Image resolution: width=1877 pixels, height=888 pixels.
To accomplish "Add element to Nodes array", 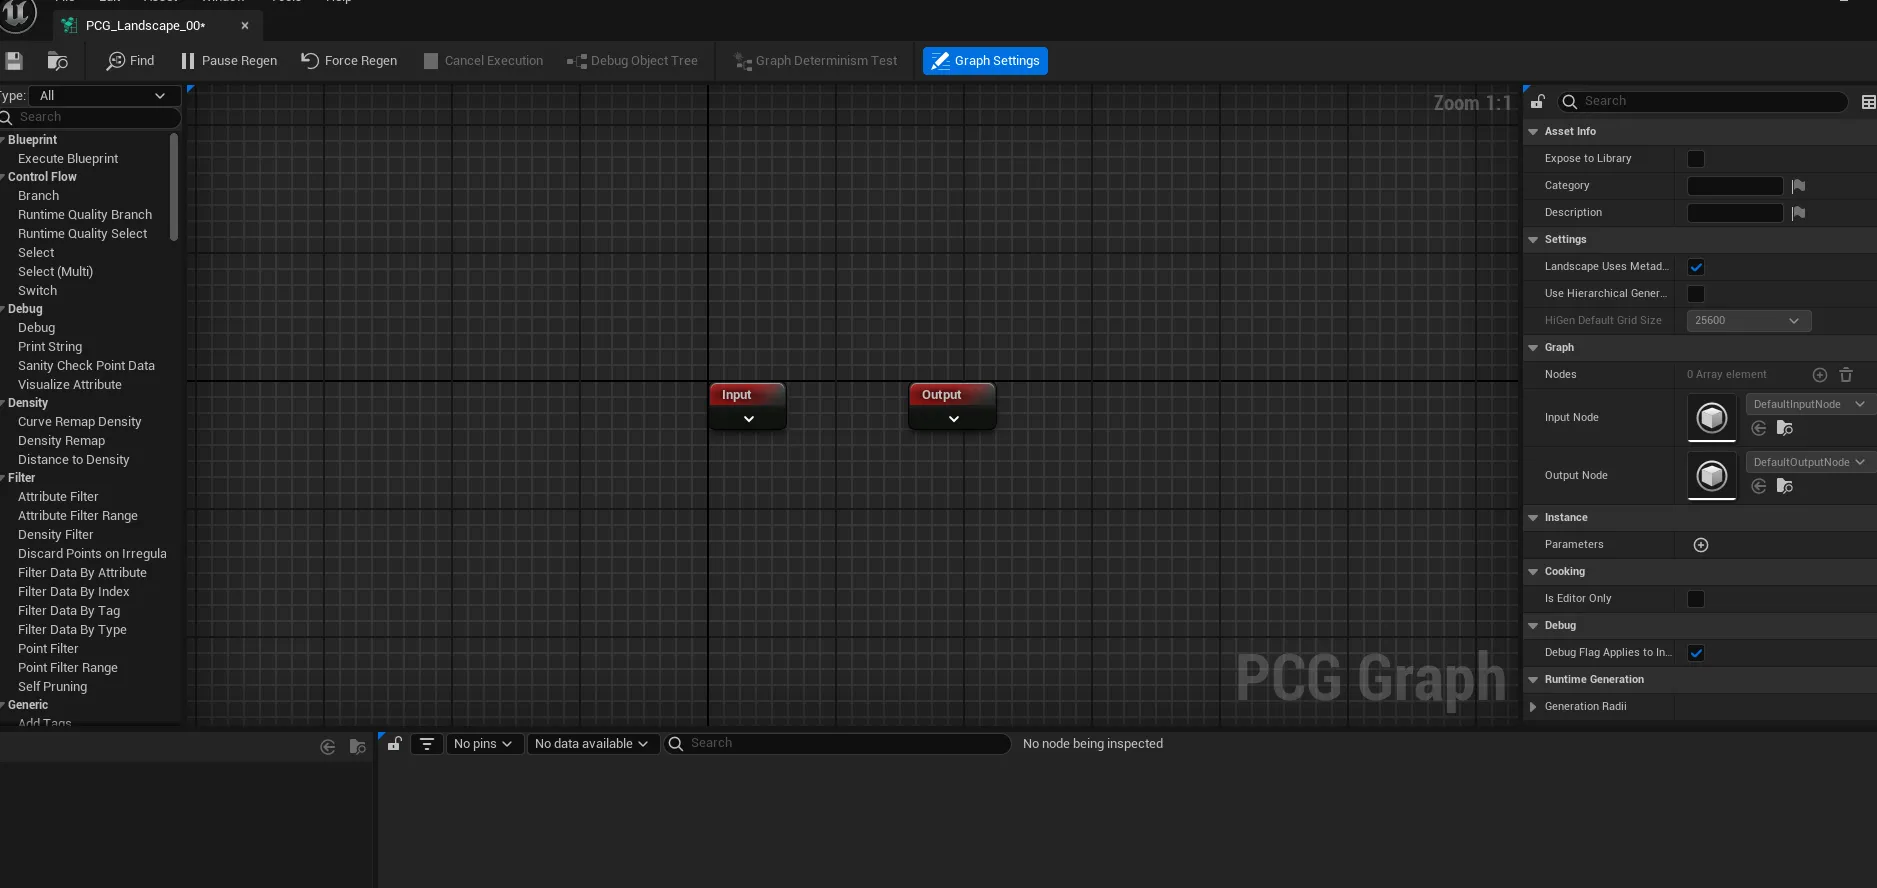I will coord(1820,375).
